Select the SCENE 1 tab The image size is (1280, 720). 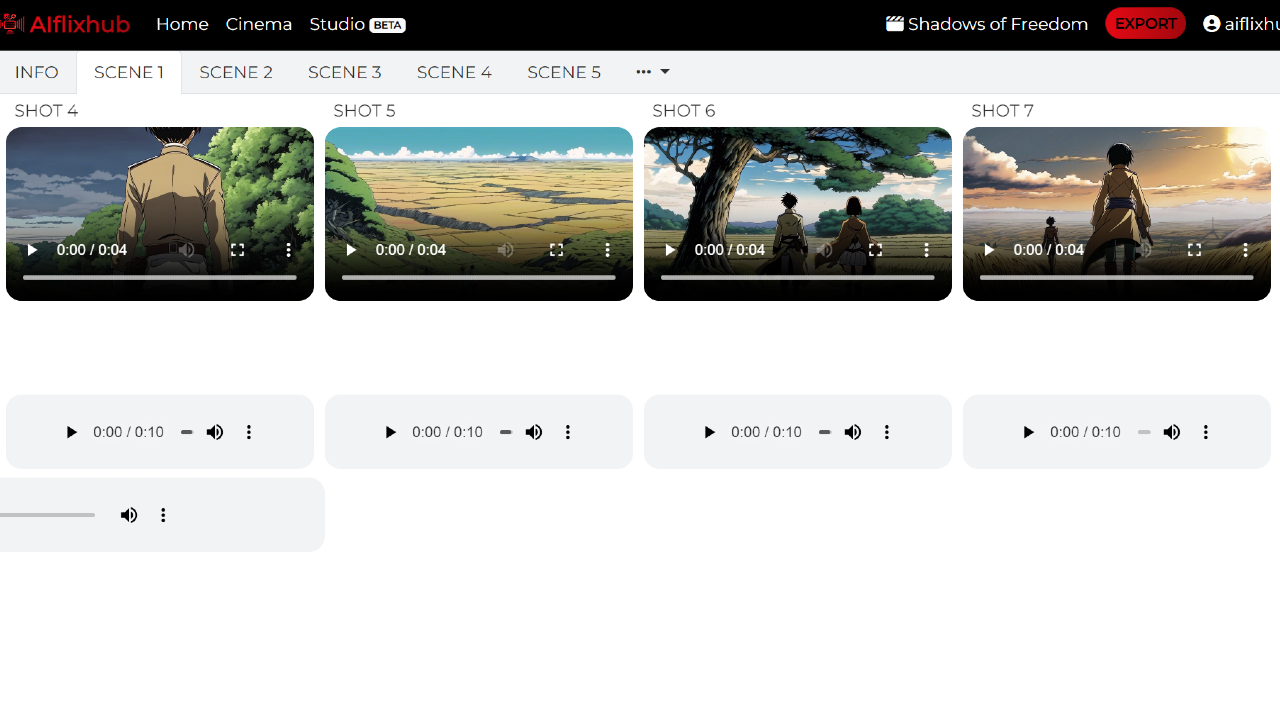click(x=129, y=72)
